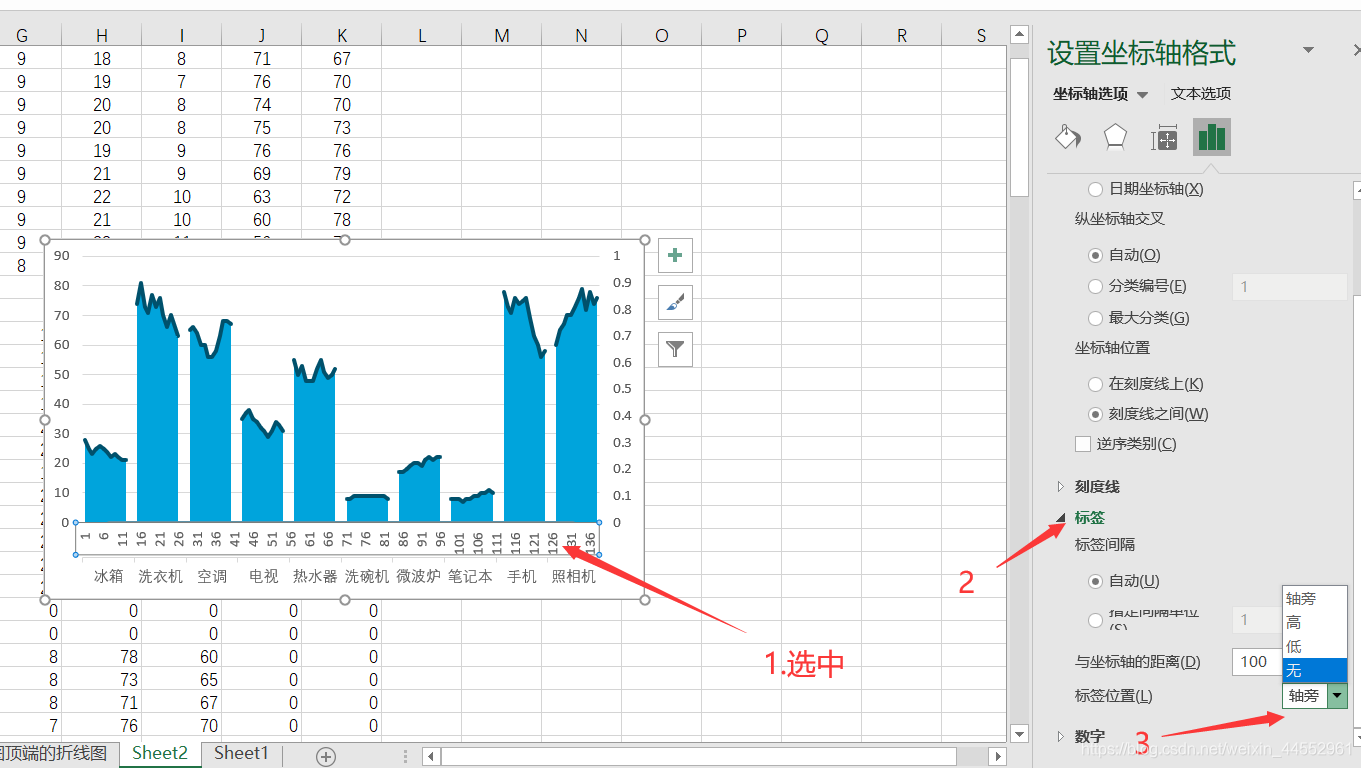Click the Chart Filters funnel button
This screenshot has height=768, width=1361.
pyautogui.click(x=675, y=348)
